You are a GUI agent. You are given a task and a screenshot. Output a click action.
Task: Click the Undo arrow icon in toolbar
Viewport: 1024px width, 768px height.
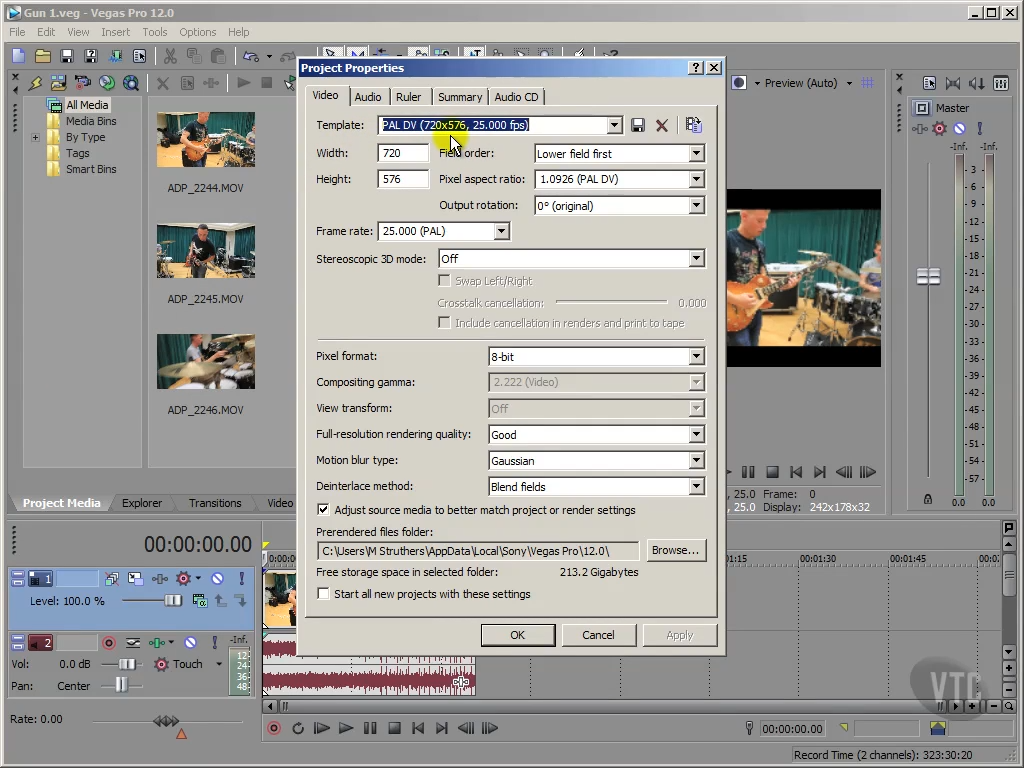pyautogui.click(x=251, y=56)
